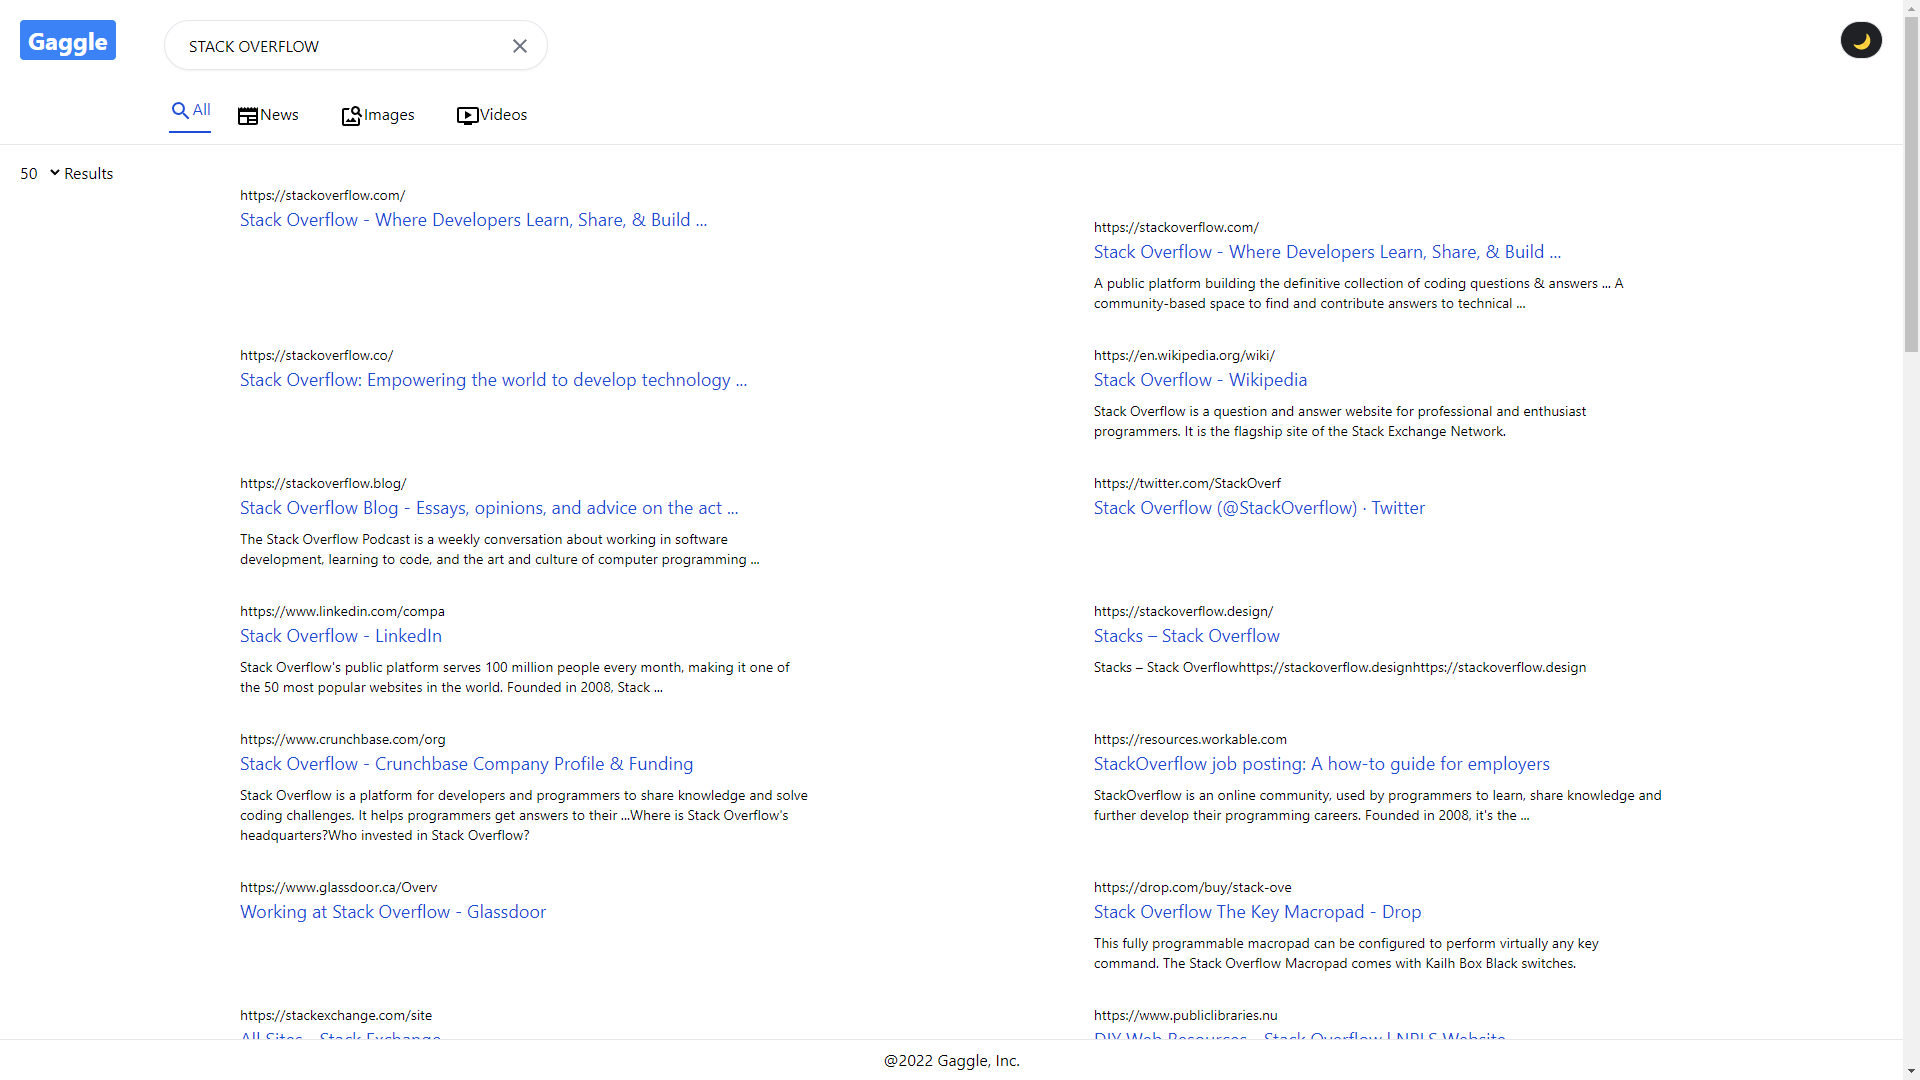Click the Wikipedia result description snippet
This screenshot has width=1920, height=1080.
click(x=1340, y=421)
